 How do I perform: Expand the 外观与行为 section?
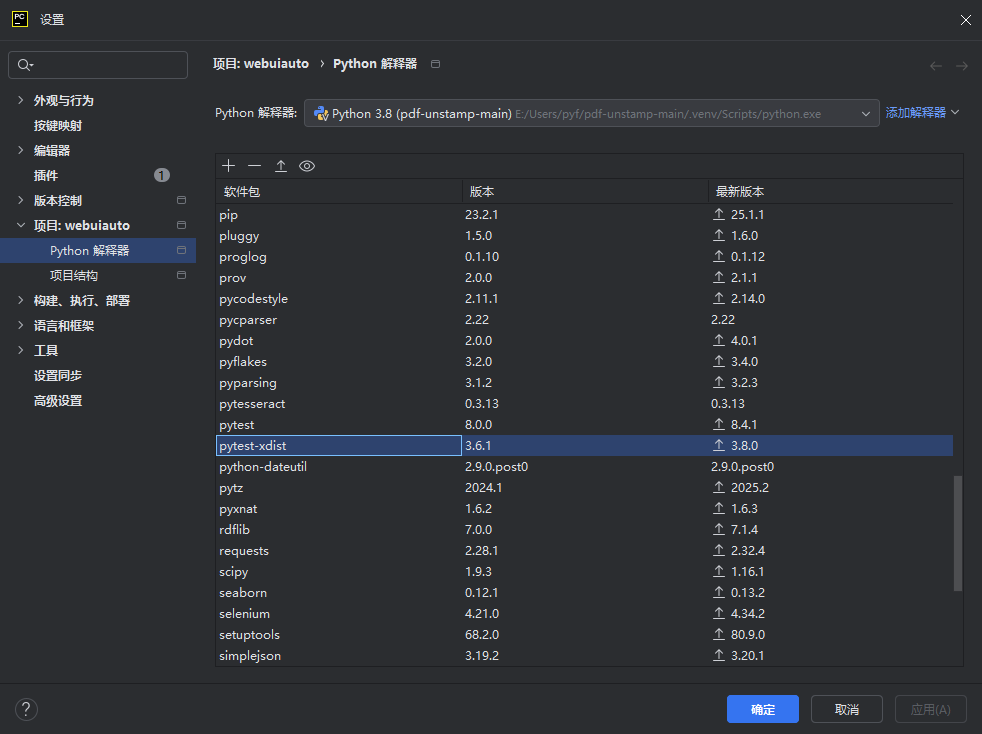point(21,100)
